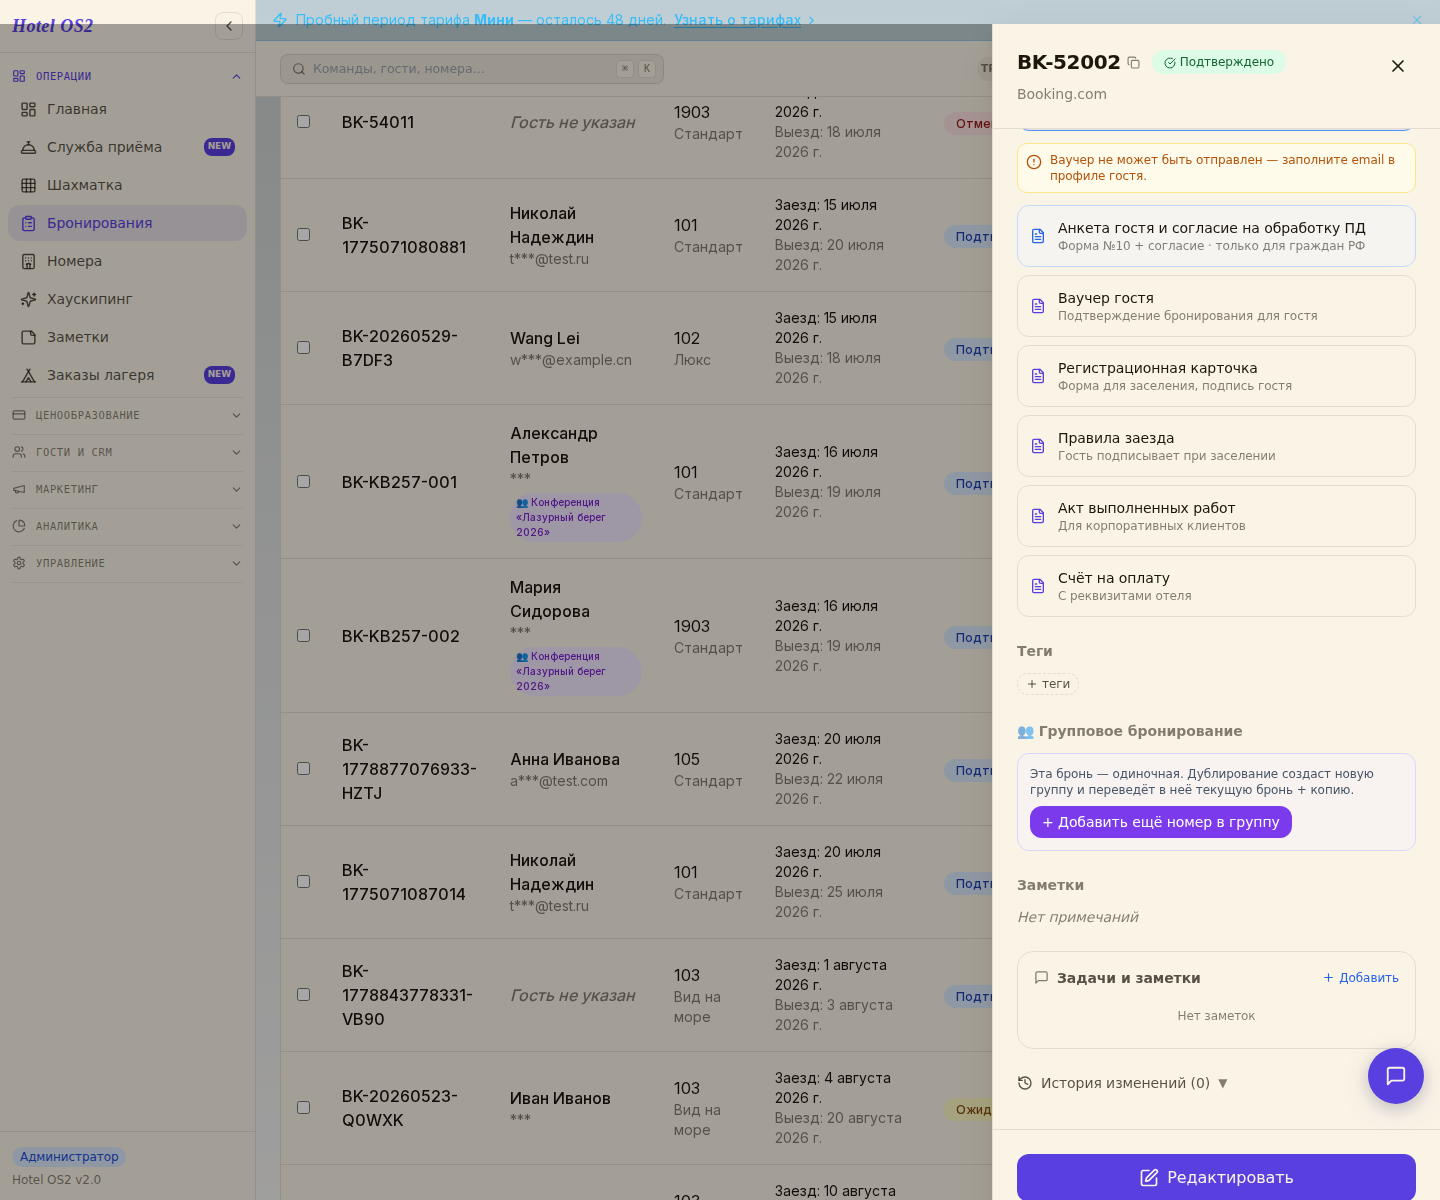Open Главная in the sidebar
The height and width of the screenshot is (1200, 1440).
point(127,109)
